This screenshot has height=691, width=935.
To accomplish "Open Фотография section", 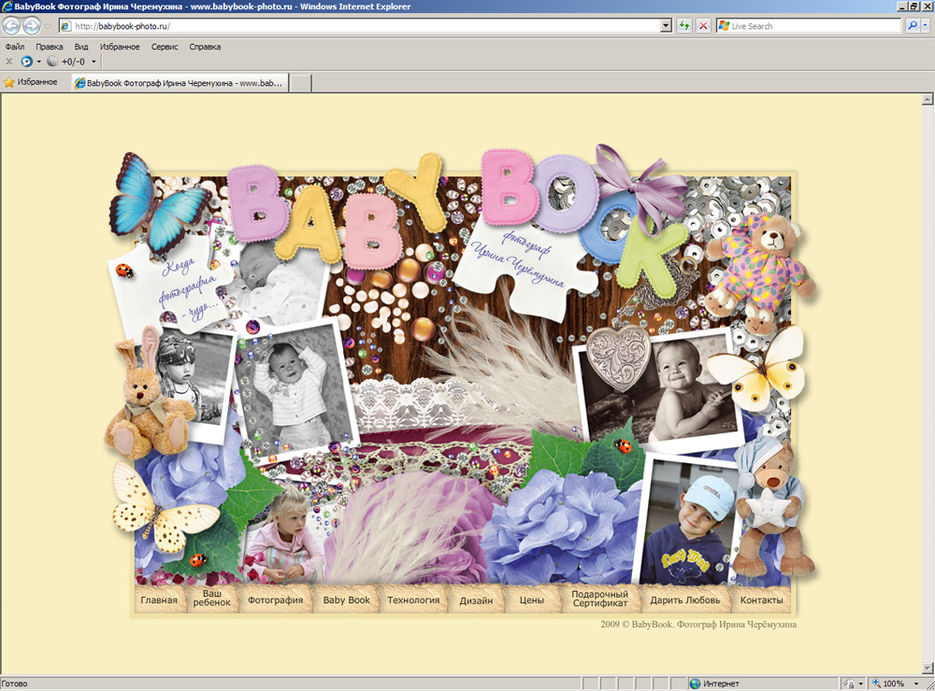I will coord(275,600).
